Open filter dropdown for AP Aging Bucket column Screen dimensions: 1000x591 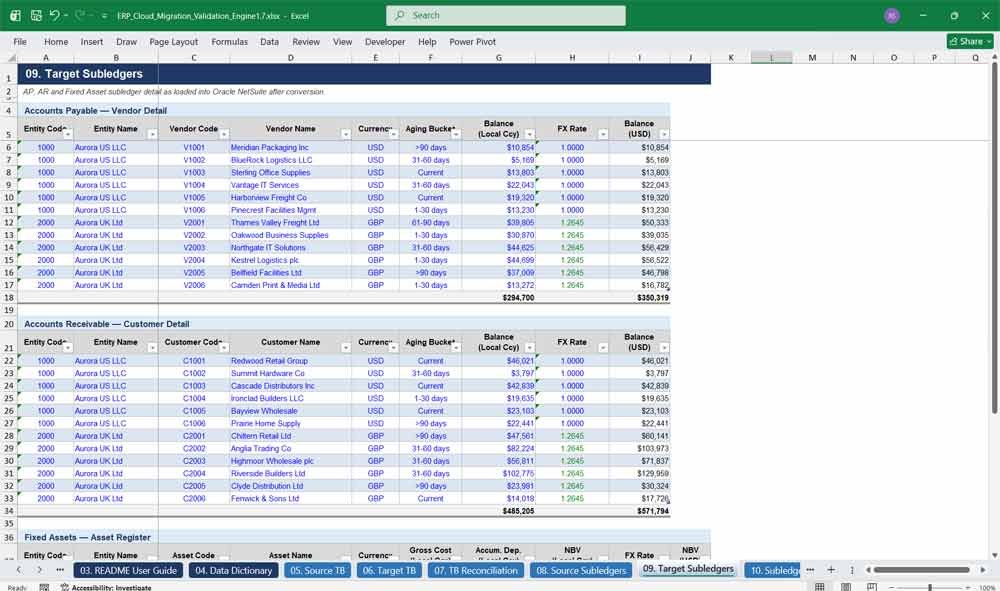pos(456,135)
